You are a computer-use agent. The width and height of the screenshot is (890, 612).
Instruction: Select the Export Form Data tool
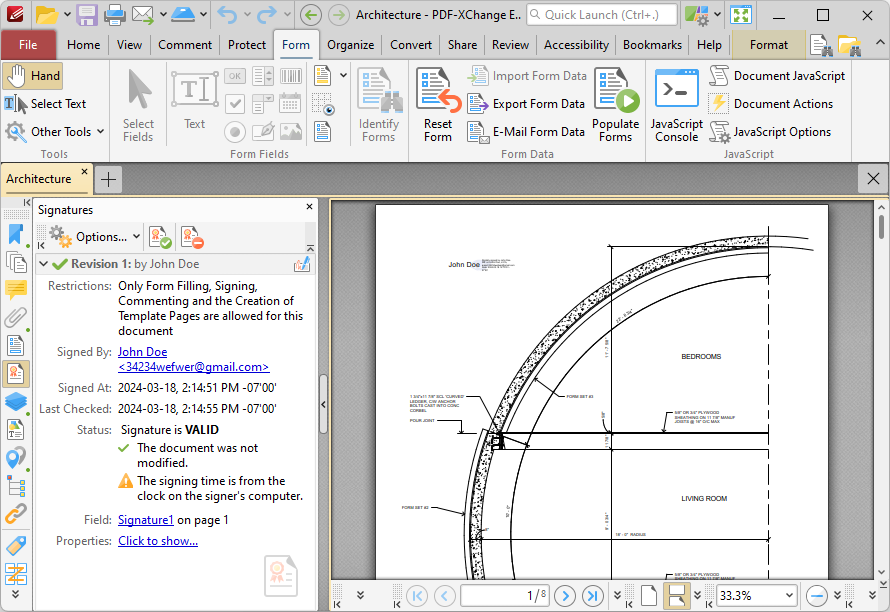(x=526, y=104)
